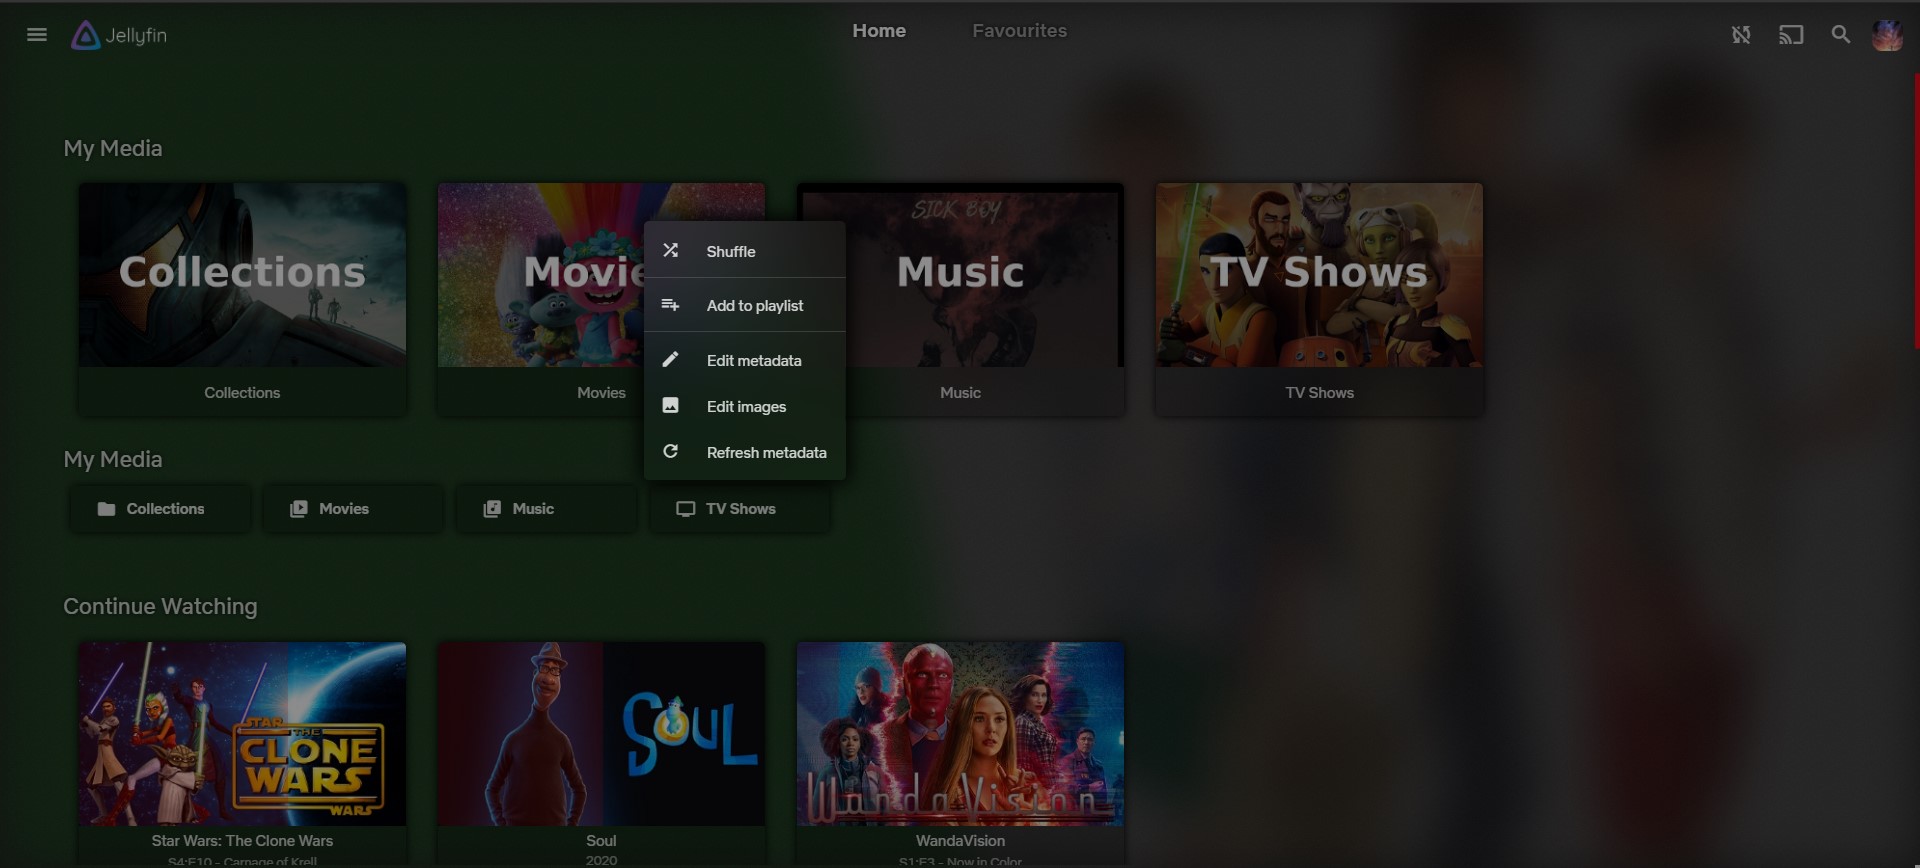Screen dimensions: 1920x868
Task: Open the Collections library card image
Action: pyautogui.click(x=243, y=274)
